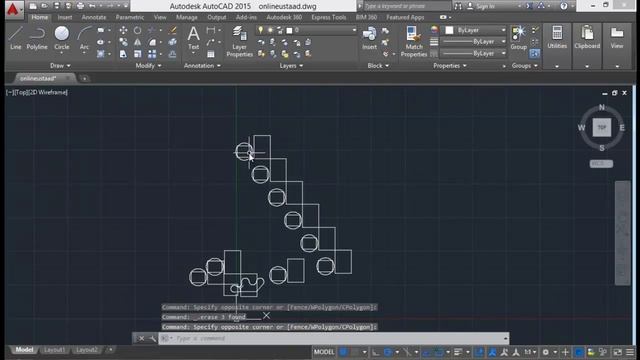Expand the Draw panel dropdown

point(60,66)
